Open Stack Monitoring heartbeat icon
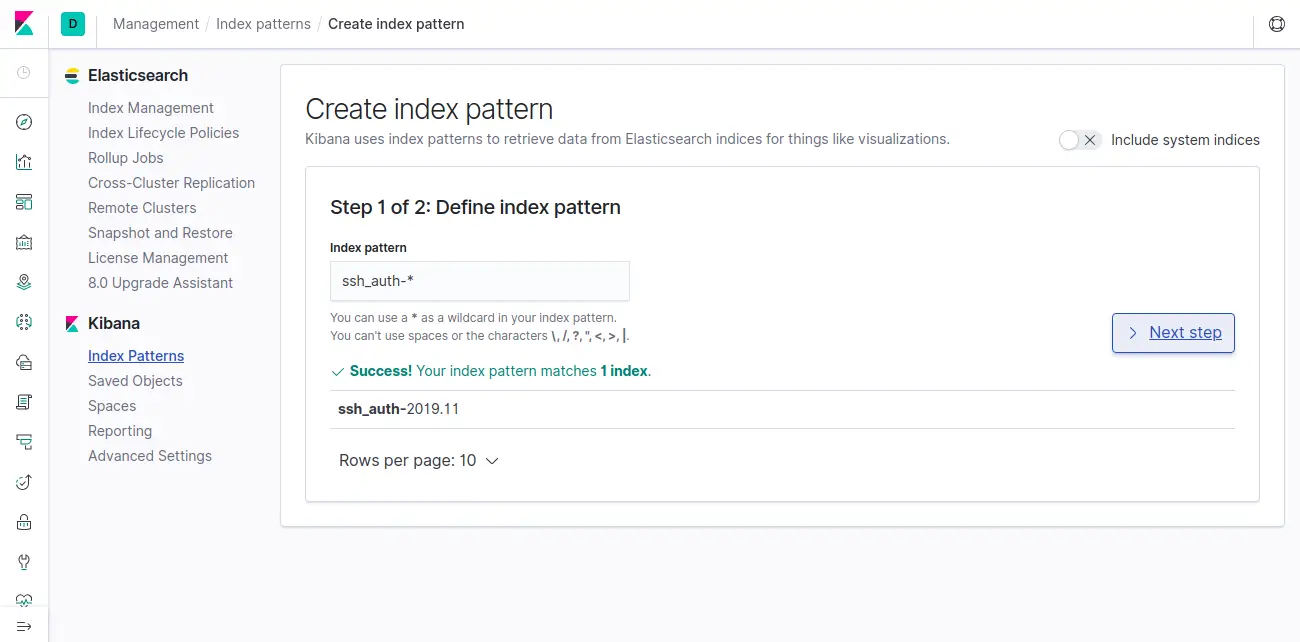 point(24,601)
